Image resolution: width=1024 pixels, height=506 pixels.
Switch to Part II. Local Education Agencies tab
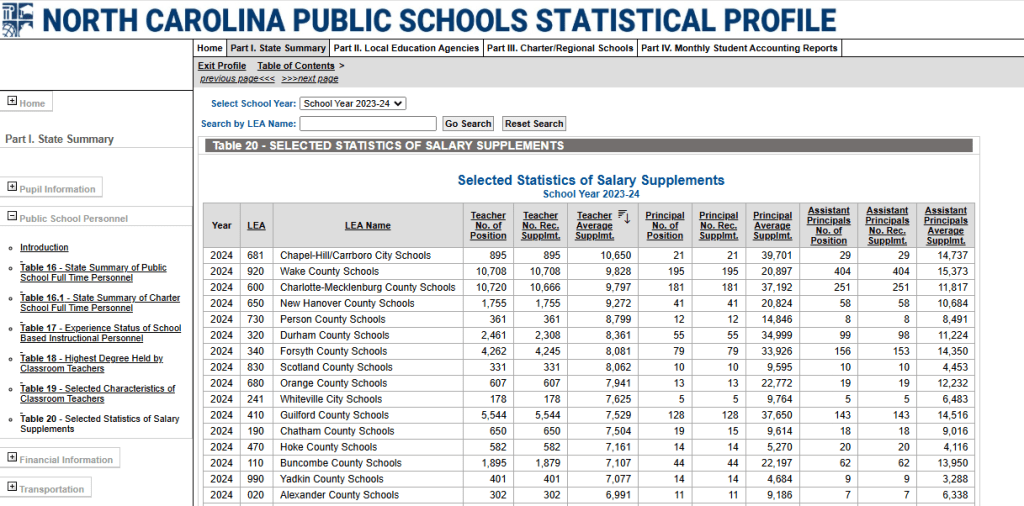click(x=406, y=48)
